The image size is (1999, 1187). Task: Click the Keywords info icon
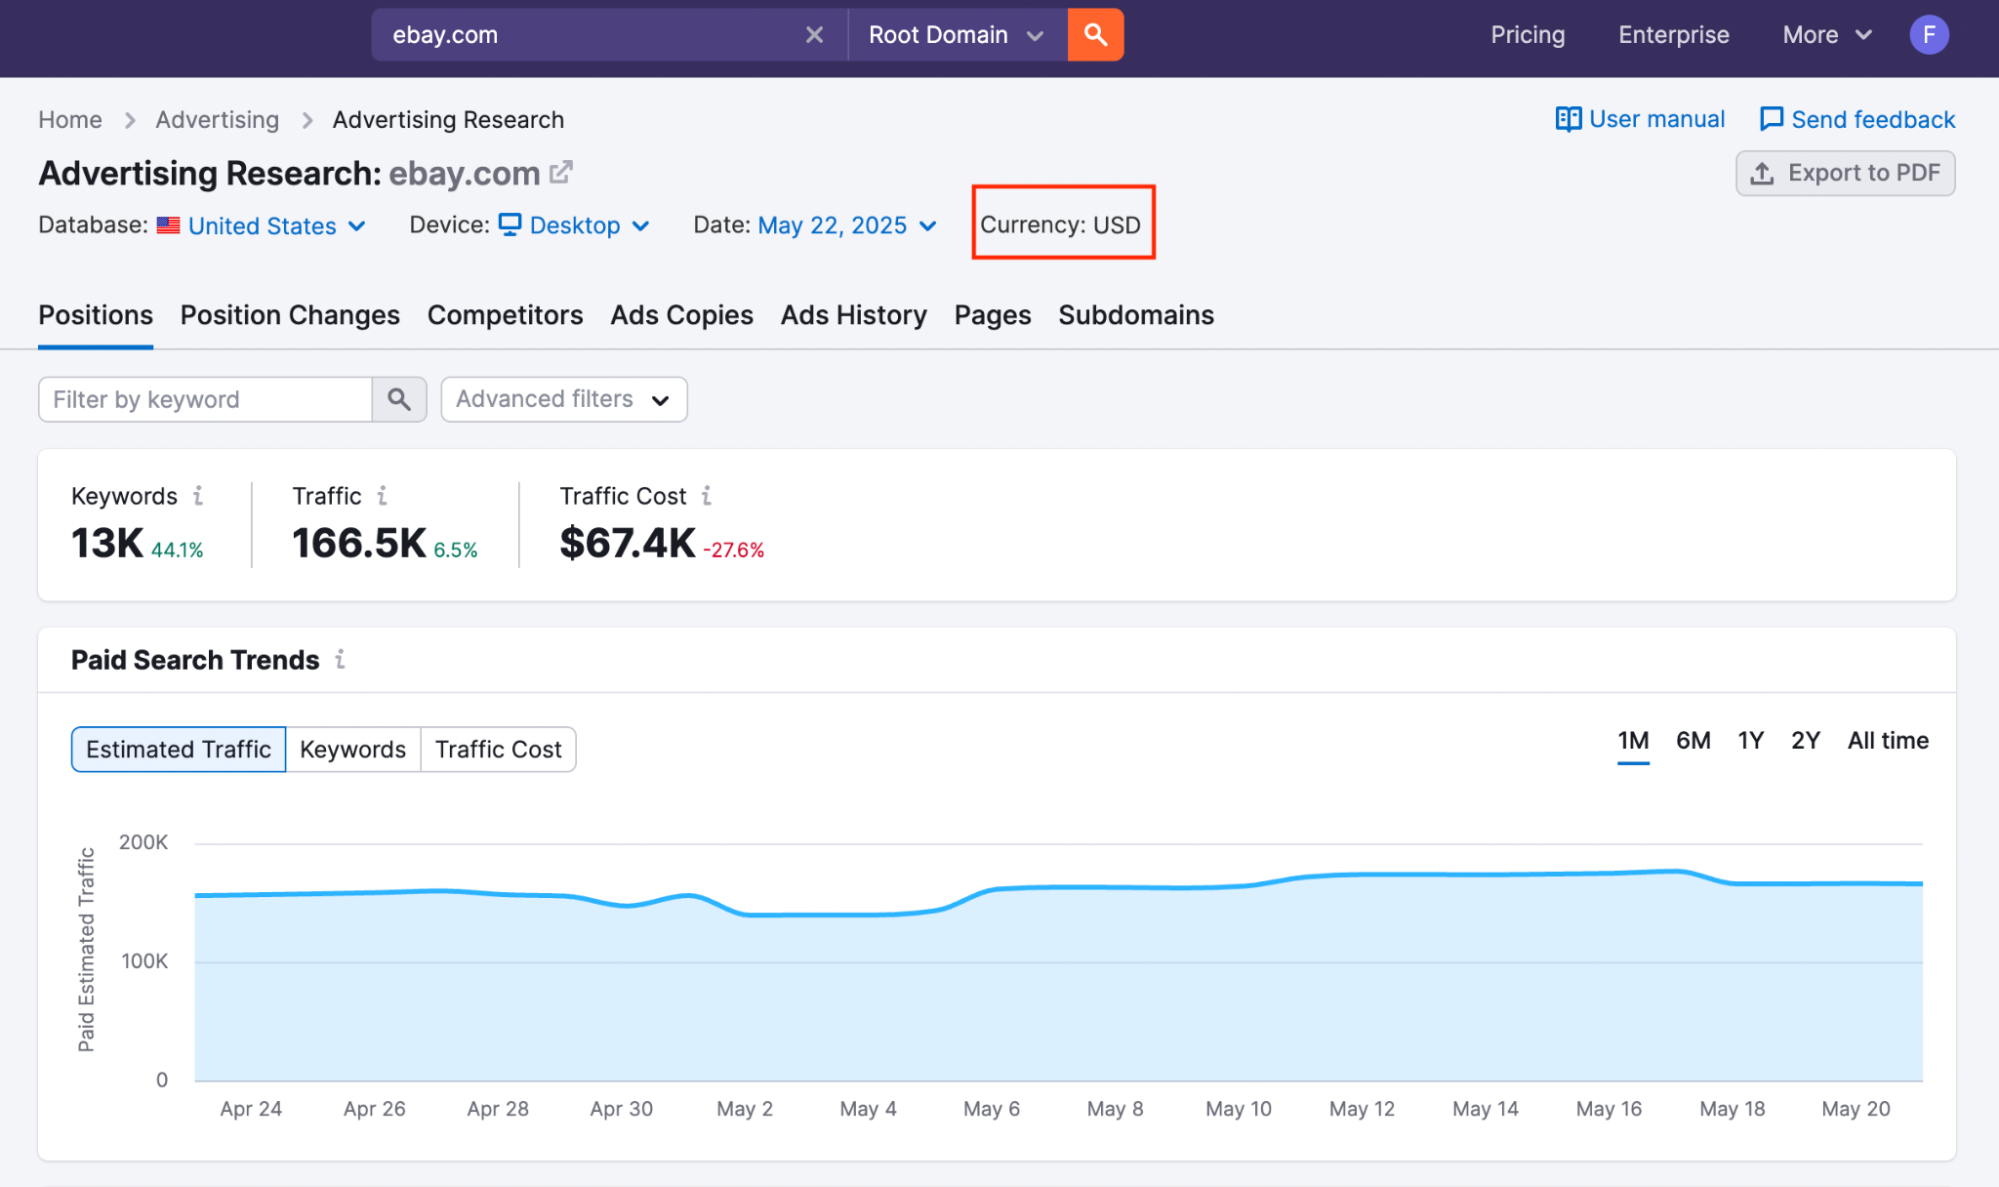[198, 495]
